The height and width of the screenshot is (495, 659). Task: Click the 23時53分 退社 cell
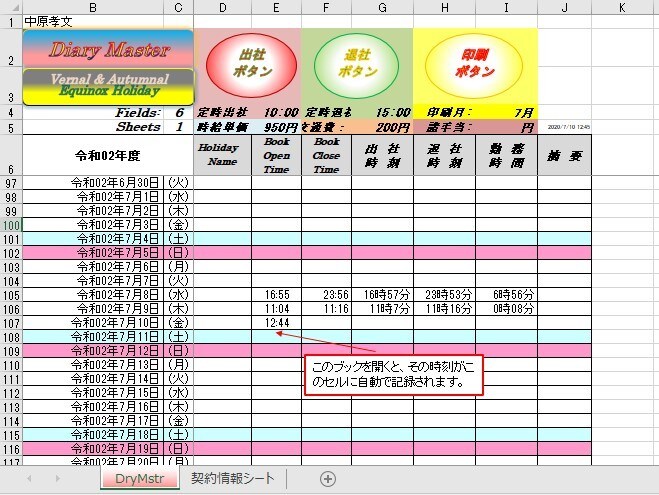point(445,295)
